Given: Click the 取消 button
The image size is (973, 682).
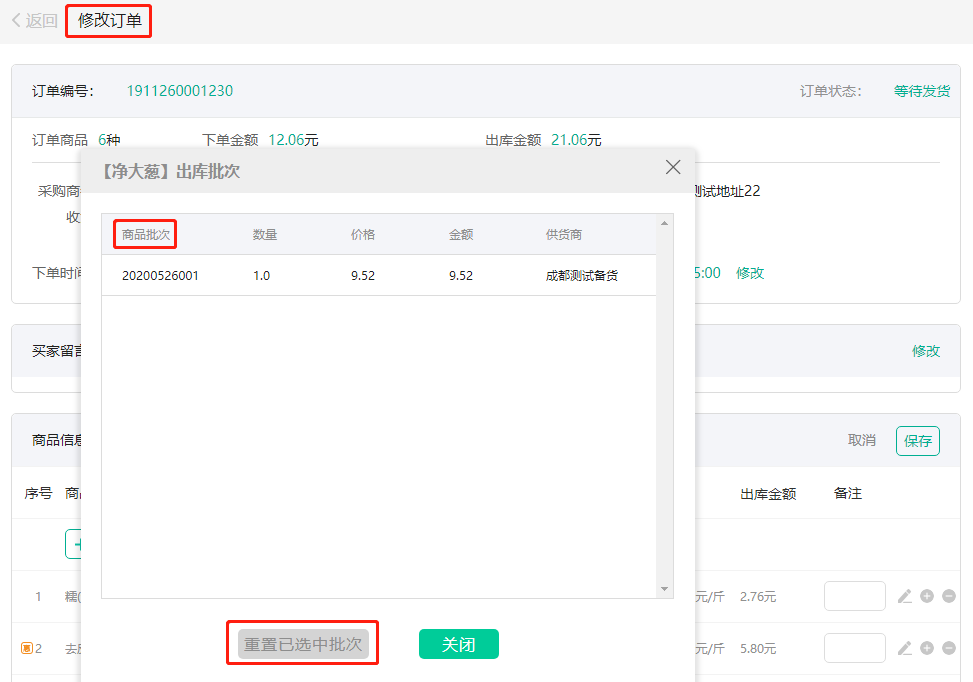Looking at the screenshot, I should tap(861, 440).
